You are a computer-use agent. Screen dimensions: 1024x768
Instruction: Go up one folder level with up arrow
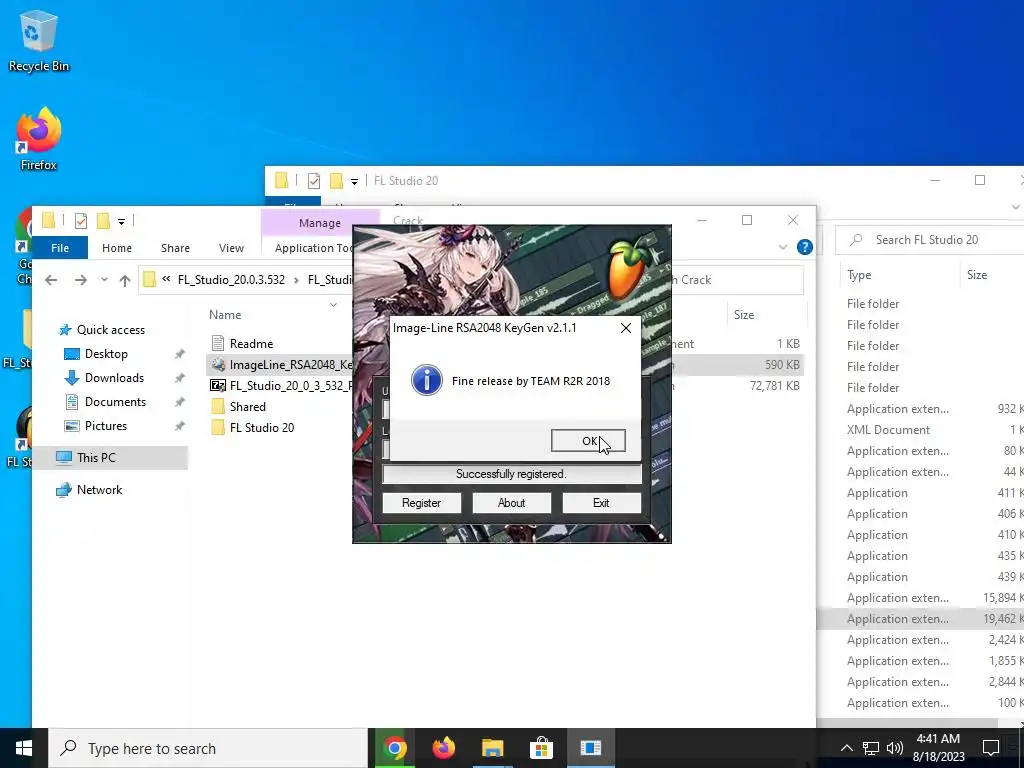coord(125,280)
